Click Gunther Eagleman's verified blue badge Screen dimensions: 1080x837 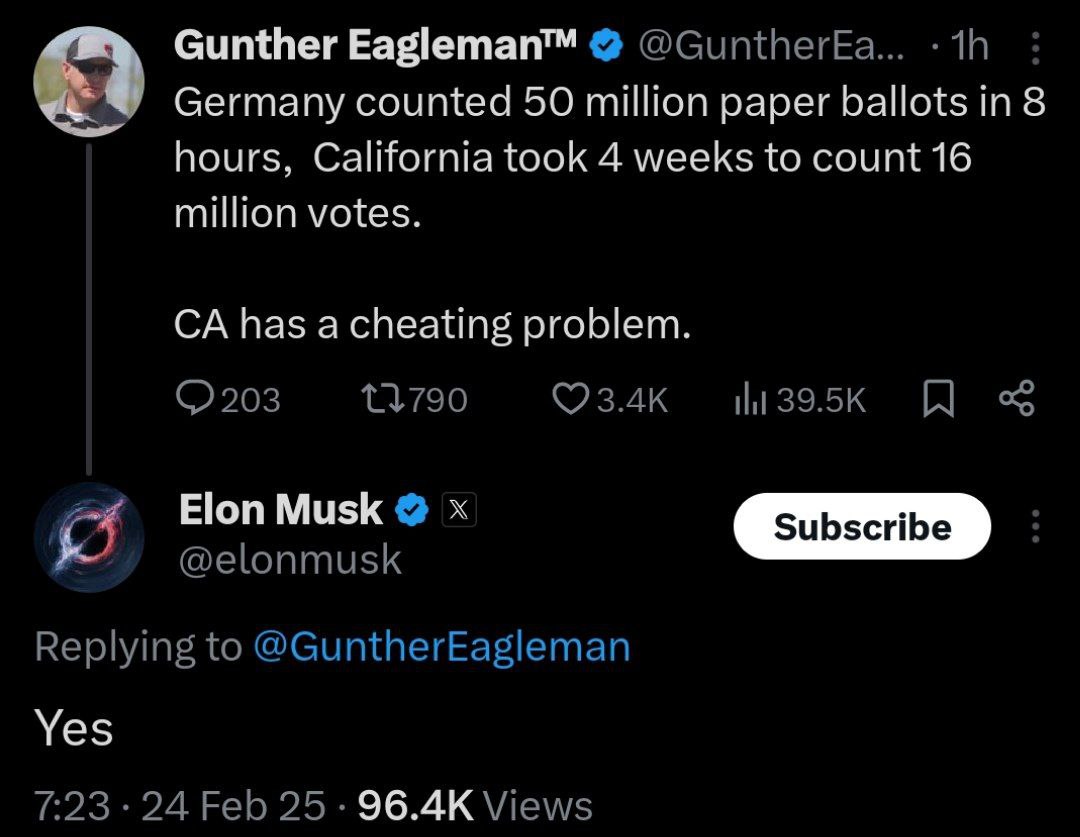coord(605,45)
